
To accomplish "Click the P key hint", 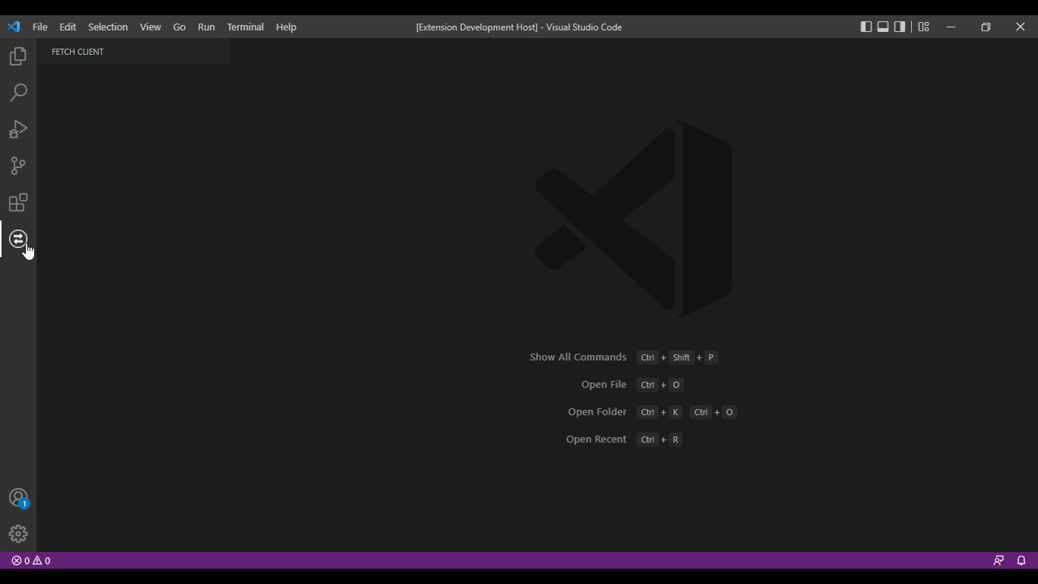I will click(x=711, y=358).
